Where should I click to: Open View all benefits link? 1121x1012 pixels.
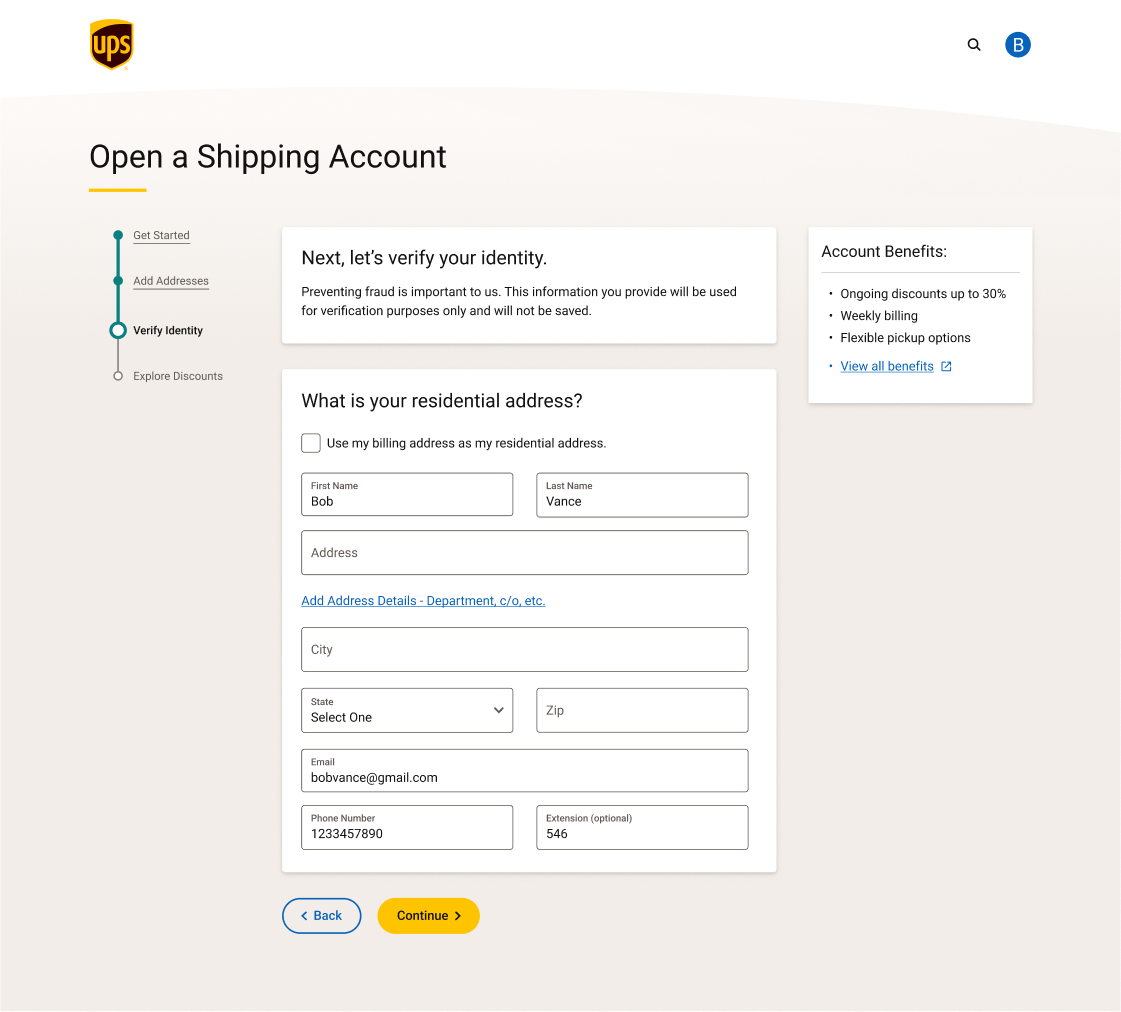(887, 367)
